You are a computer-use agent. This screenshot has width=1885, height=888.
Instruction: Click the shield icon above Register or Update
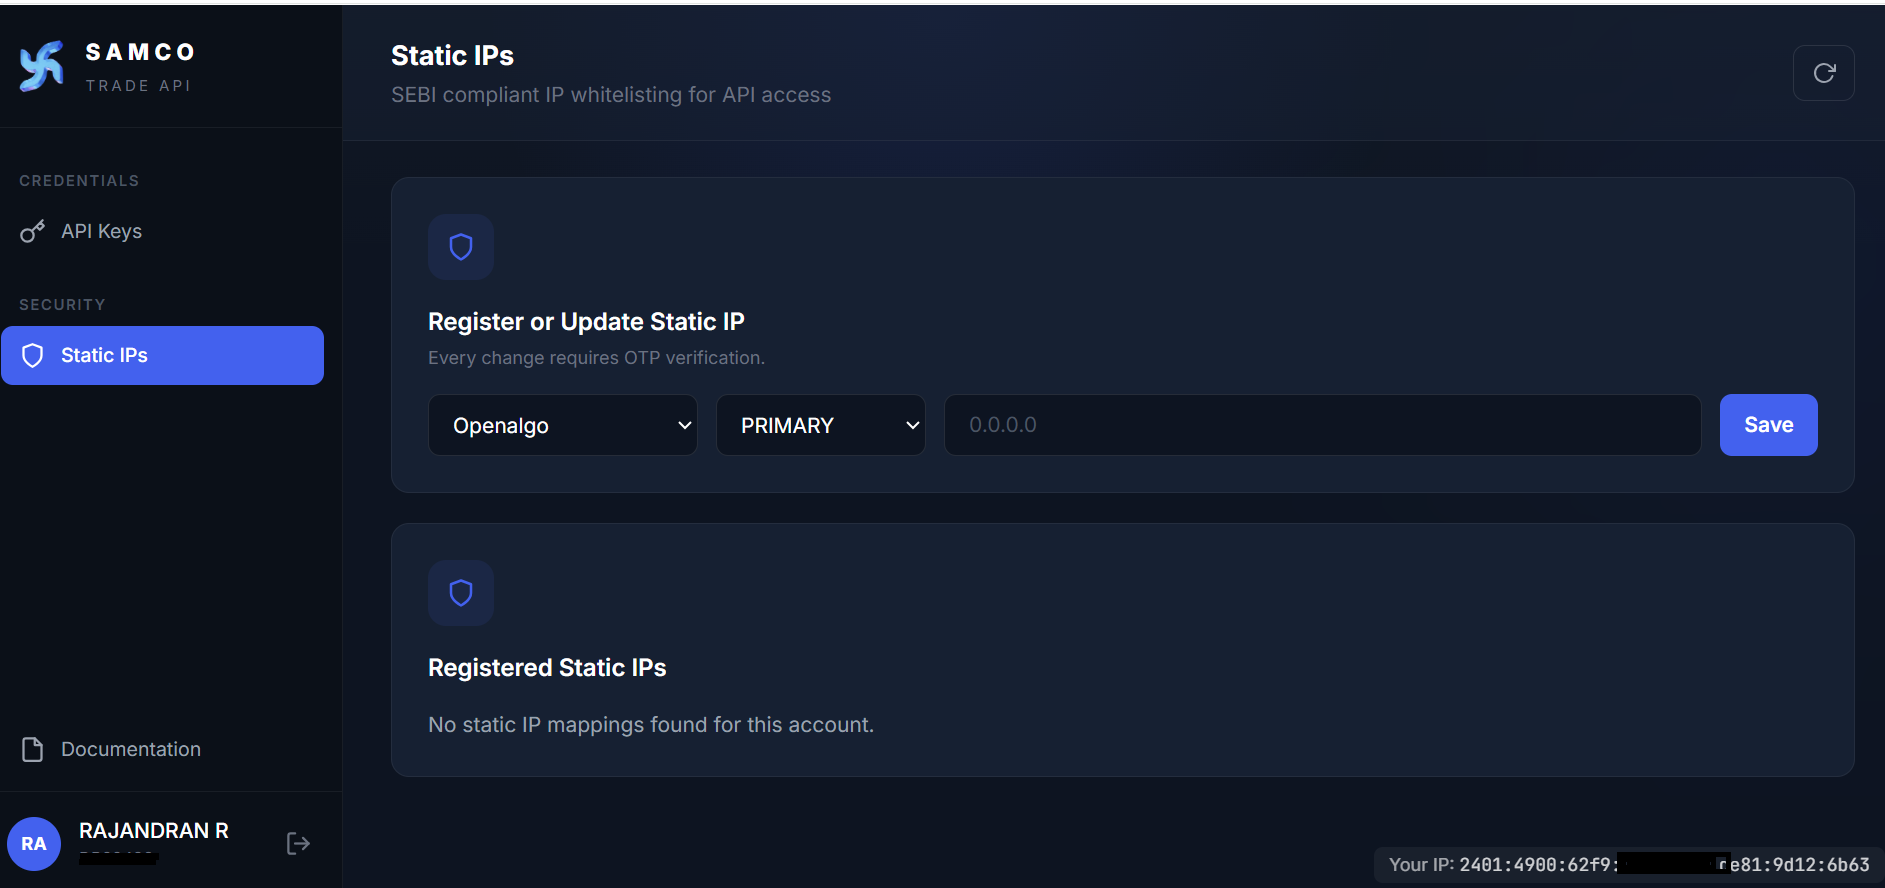pos(461,247)
